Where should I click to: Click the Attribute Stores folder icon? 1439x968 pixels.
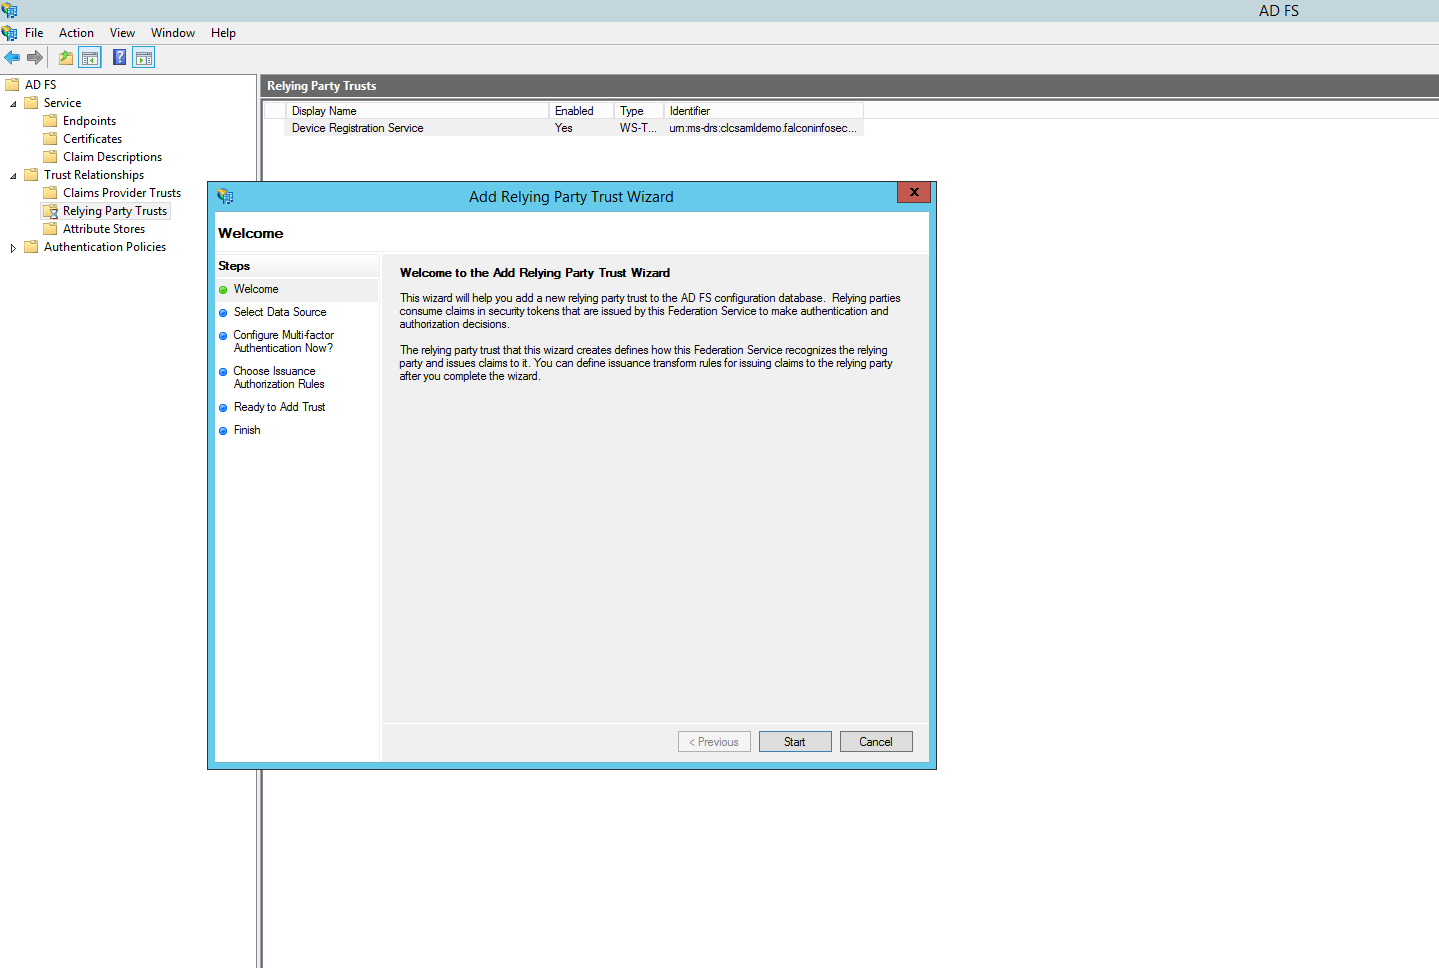(50, 229)
